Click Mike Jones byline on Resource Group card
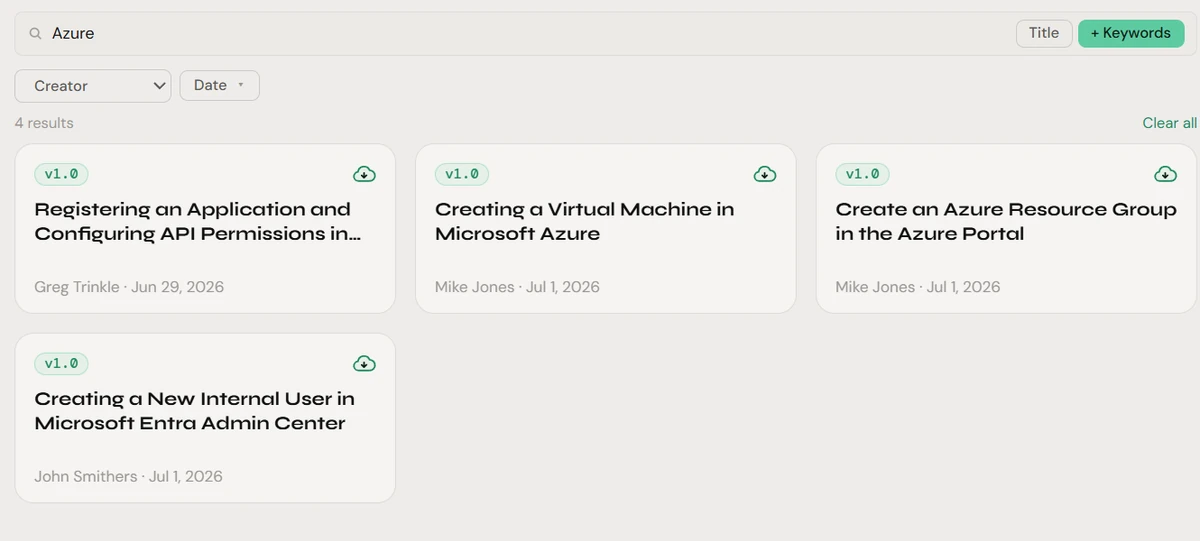1200x541 pixels. tap(918, 287)
